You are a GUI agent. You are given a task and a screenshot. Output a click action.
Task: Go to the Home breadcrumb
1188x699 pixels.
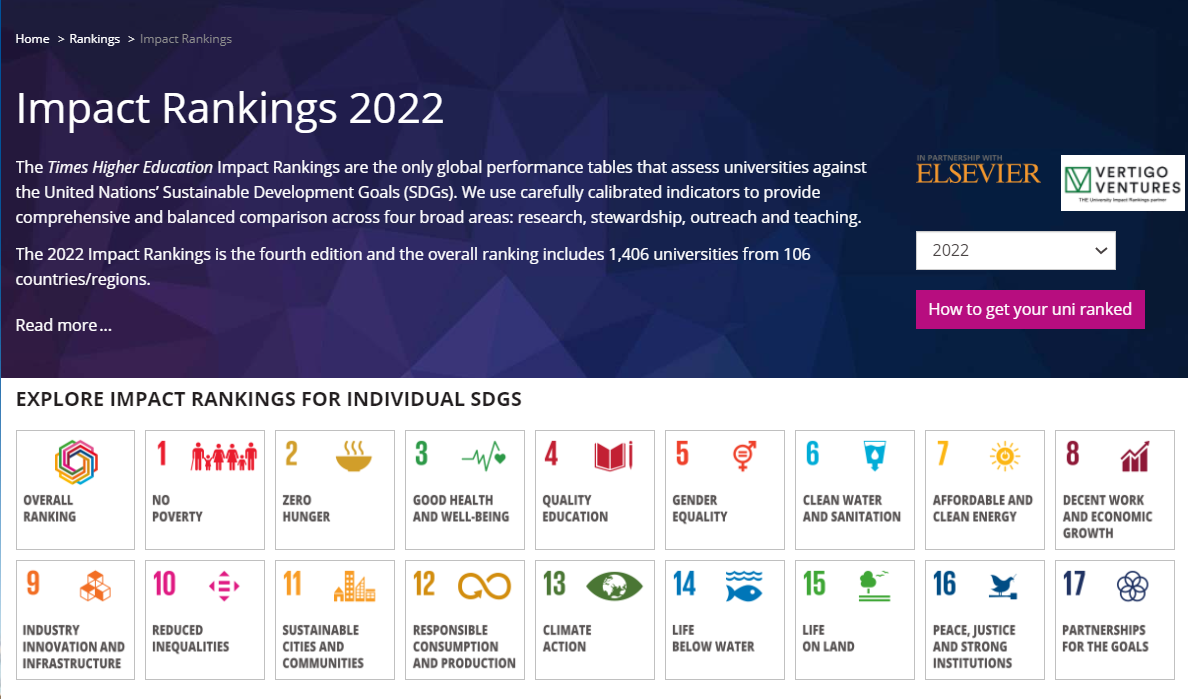(x=33, y=39)
